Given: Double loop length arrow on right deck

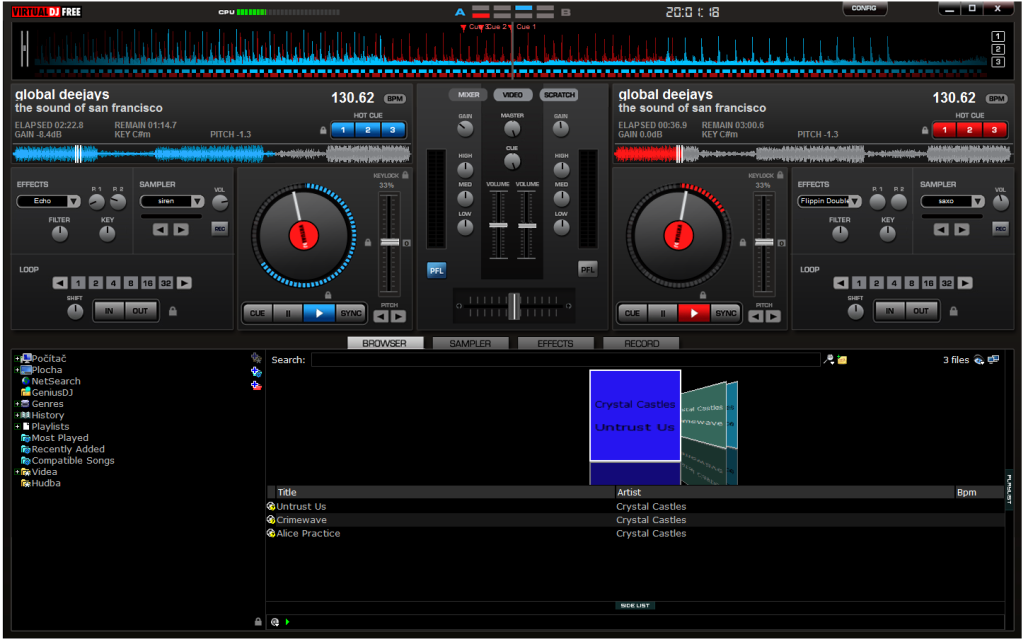Looking at the screenshot, I should pyautogui.click(x=965, y=283).
